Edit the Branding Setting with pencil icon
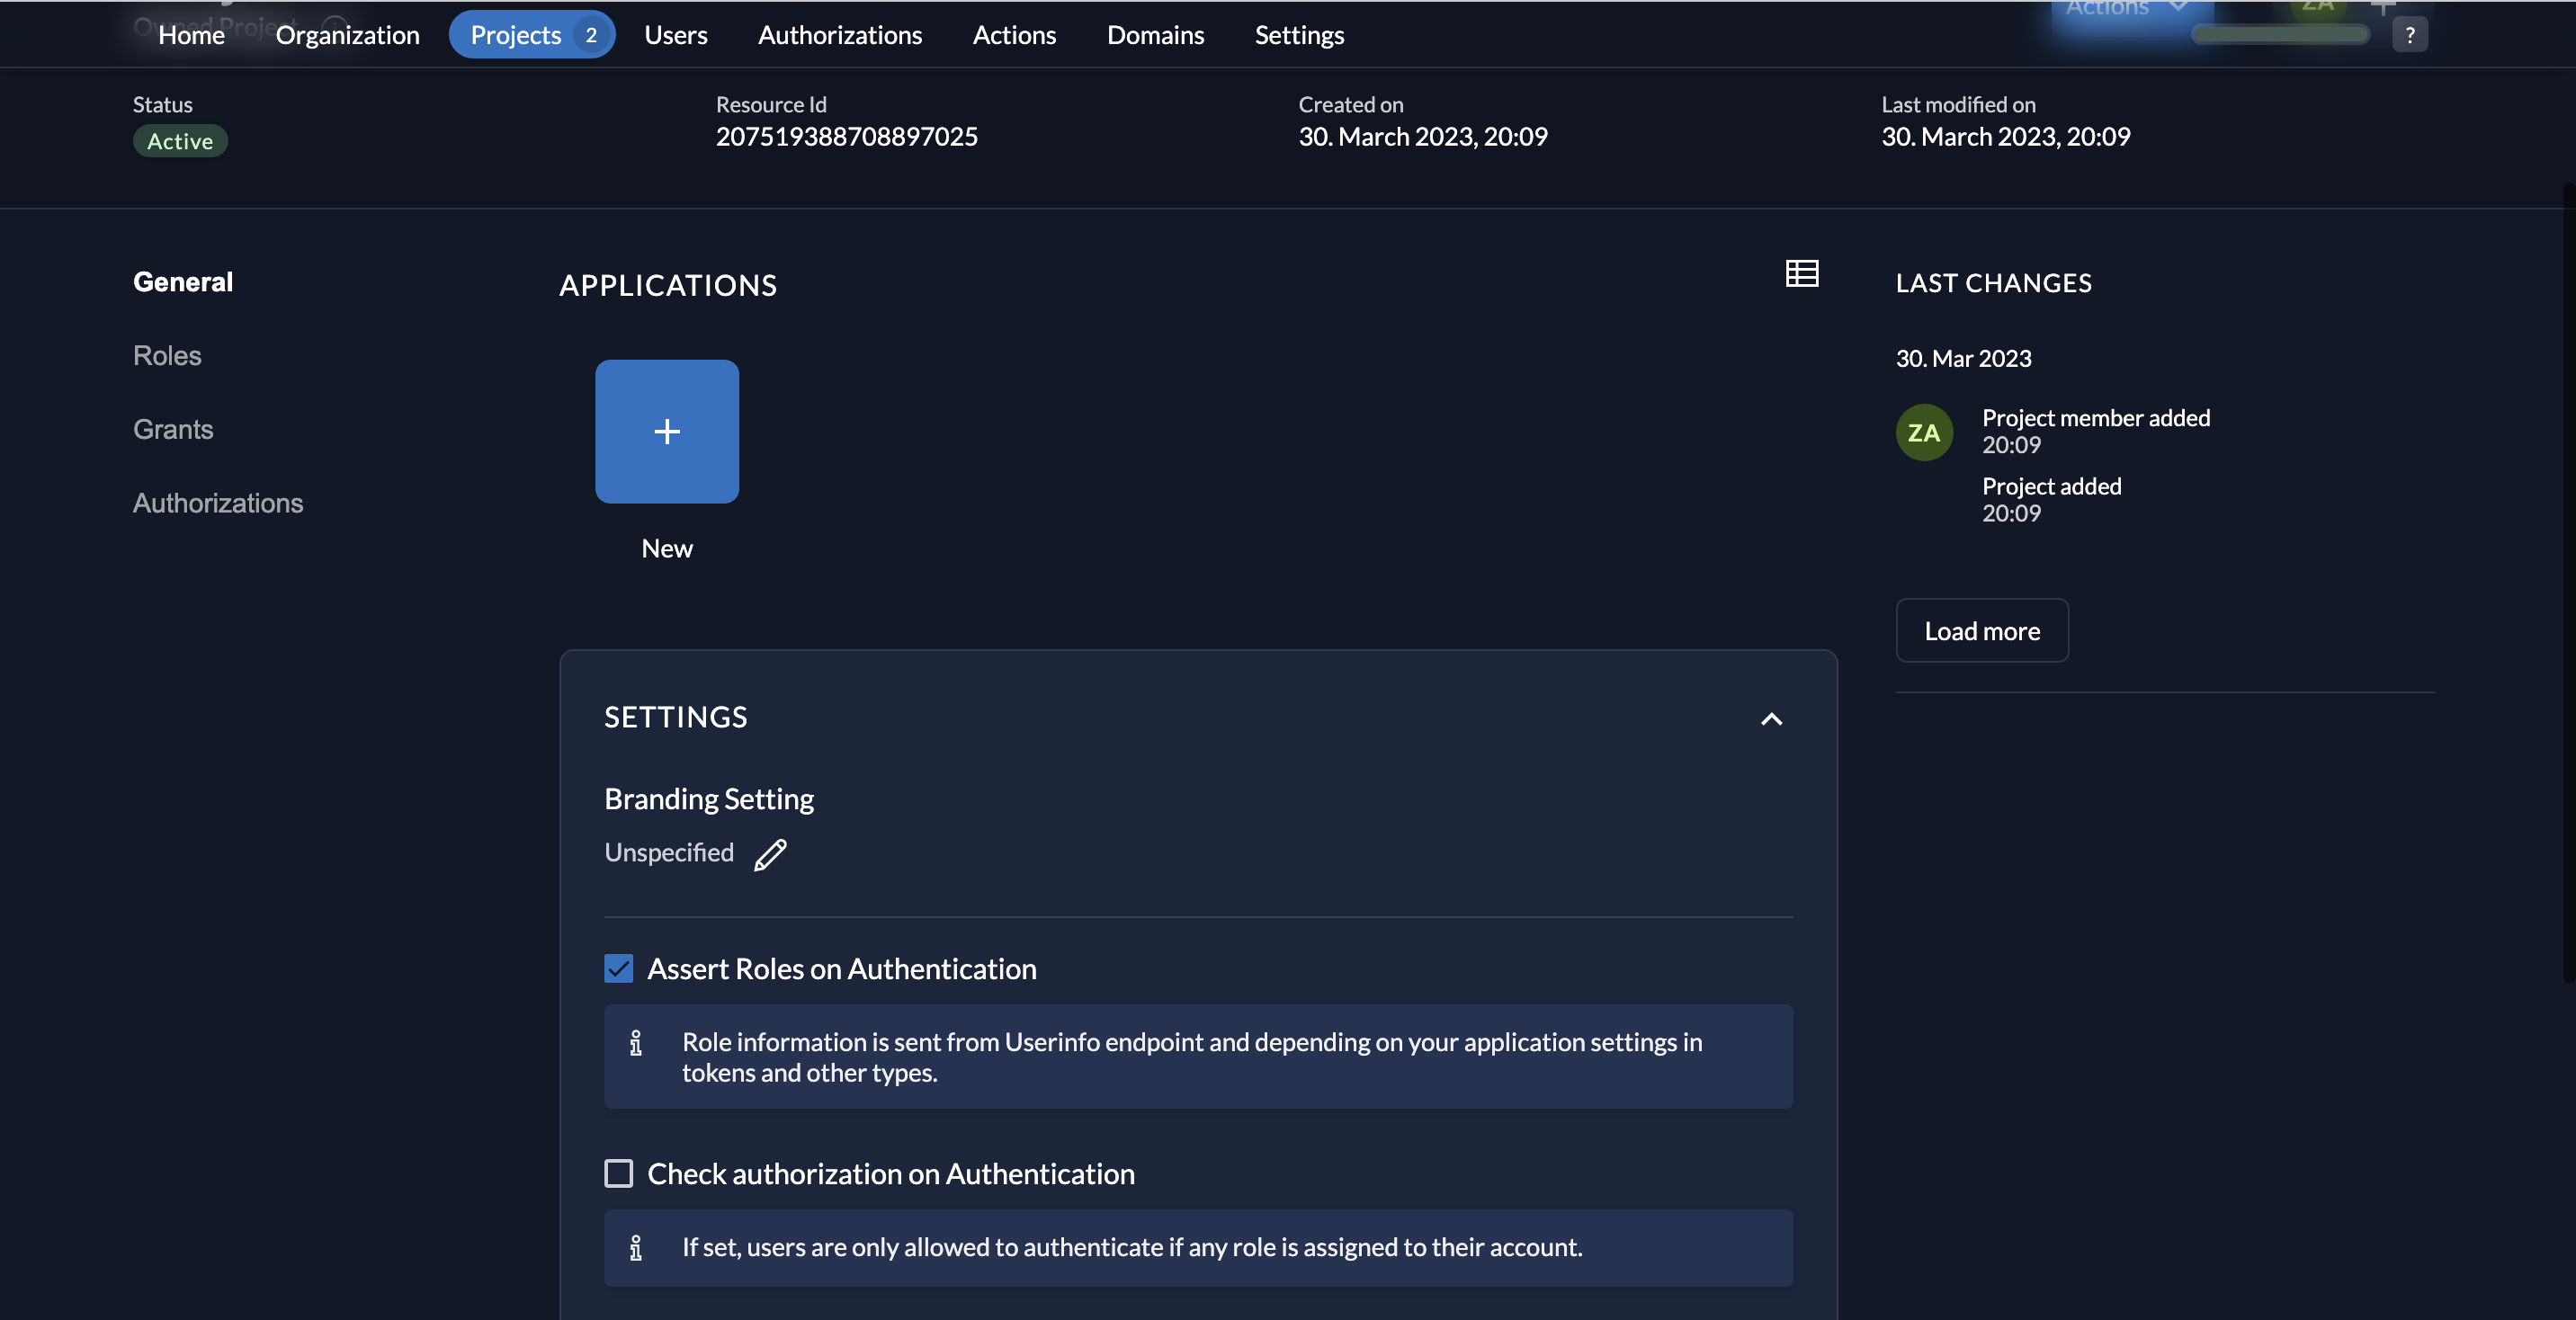This screenshot has height=1320, width=2576. point(770,854)
